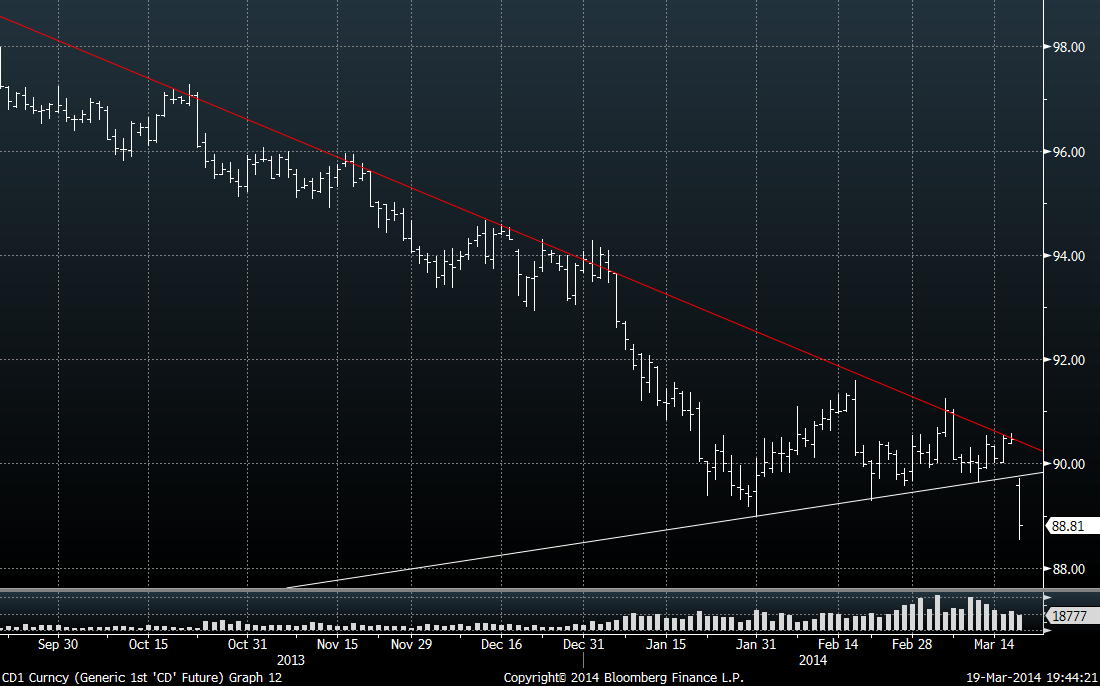1100x686 pixels.
Task: Select the Dec 31 date marker
Action: pyautogui.click(x=583, y=645)
